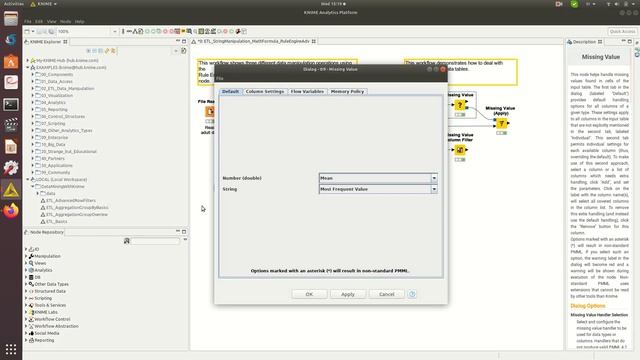This screenshot has height=360, width=640.
Task: Expand the 04_Analytics folder
Action: [x=33, y=102]
